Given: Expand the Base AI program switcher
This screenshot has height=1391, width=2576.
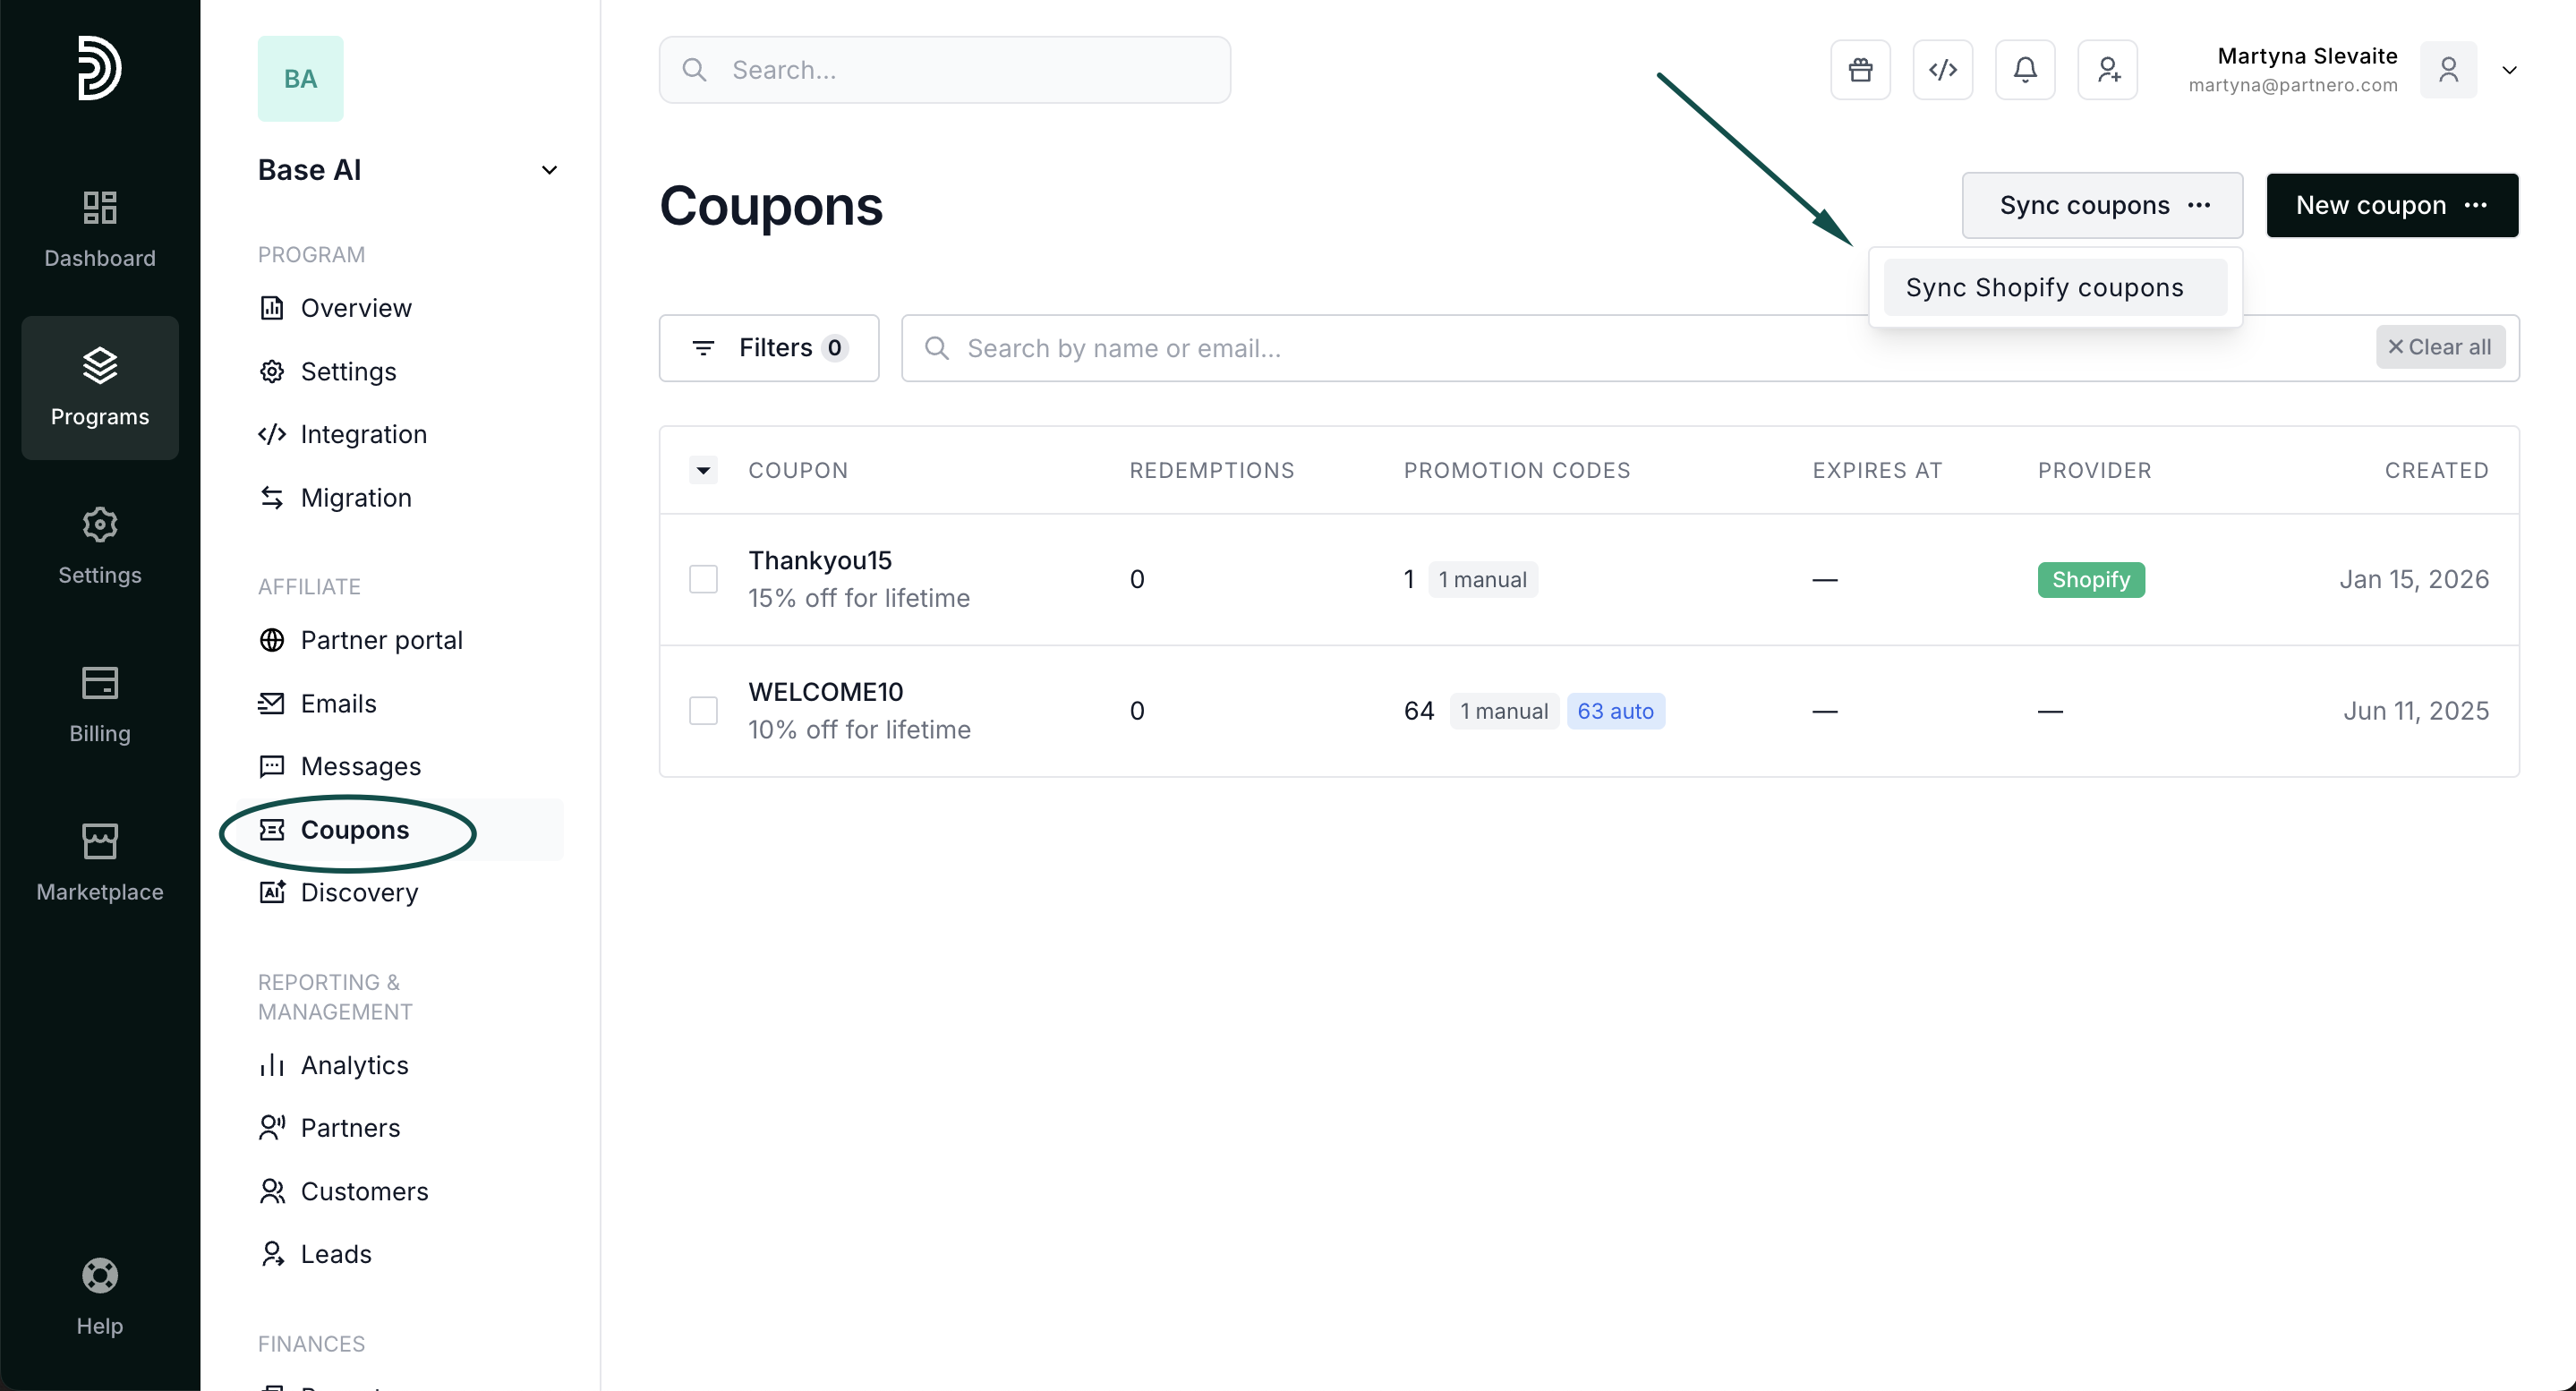Looking at the screenshot, I should (549, 170).
